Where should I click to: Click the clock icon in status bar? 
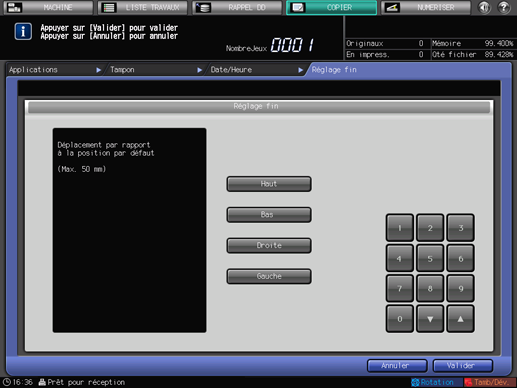(x=7, y=382)
